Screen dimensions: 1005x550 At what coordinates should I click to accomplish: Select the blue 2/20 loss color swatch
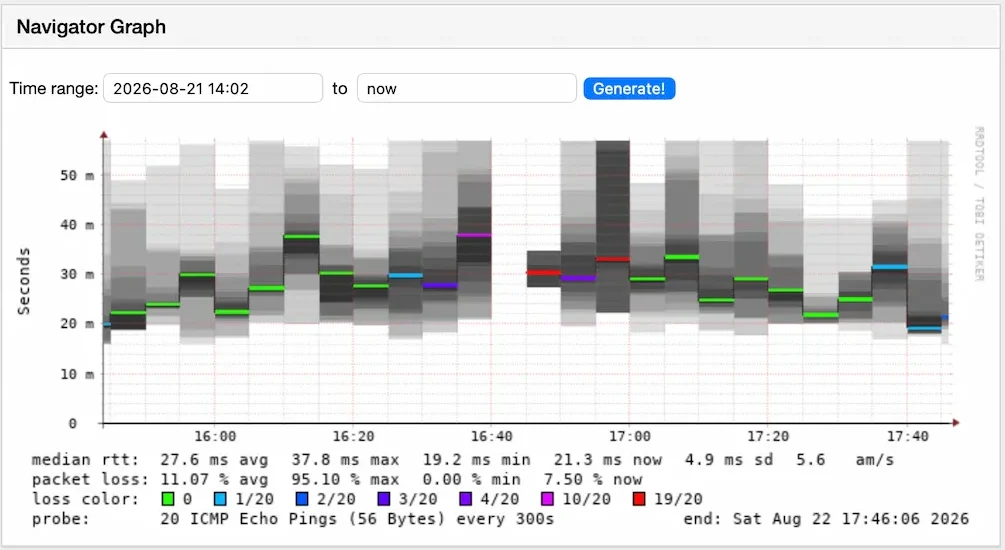tap(302, 499)
